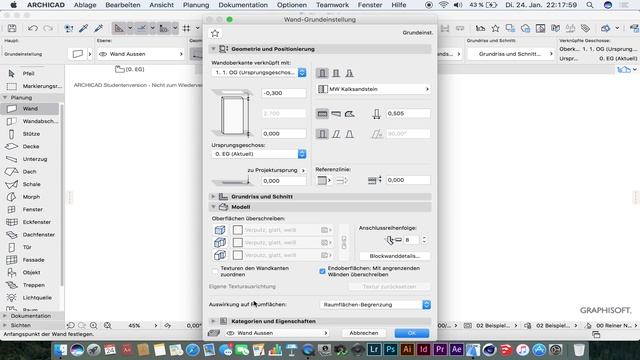This screenshot has height=360, width=640.
Task: Select double-slanted wall complexity icon
Action: (350, 134)
